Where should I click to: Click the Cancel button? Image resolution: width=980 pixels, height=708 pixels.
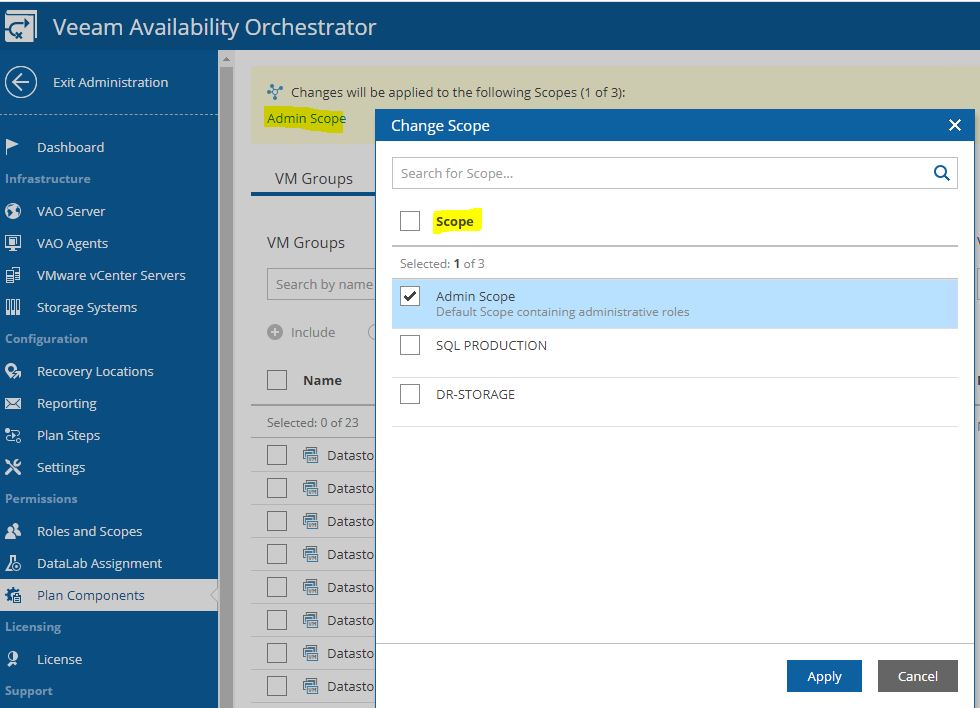918,676
